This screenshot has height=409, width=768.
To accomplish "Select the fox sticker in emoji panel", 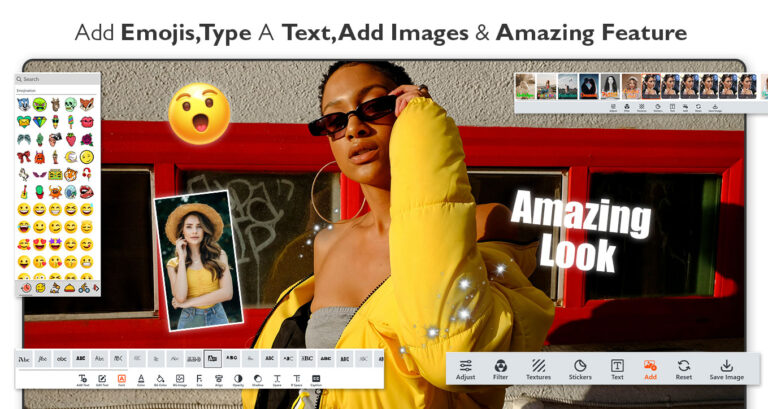I will [87, 103].
